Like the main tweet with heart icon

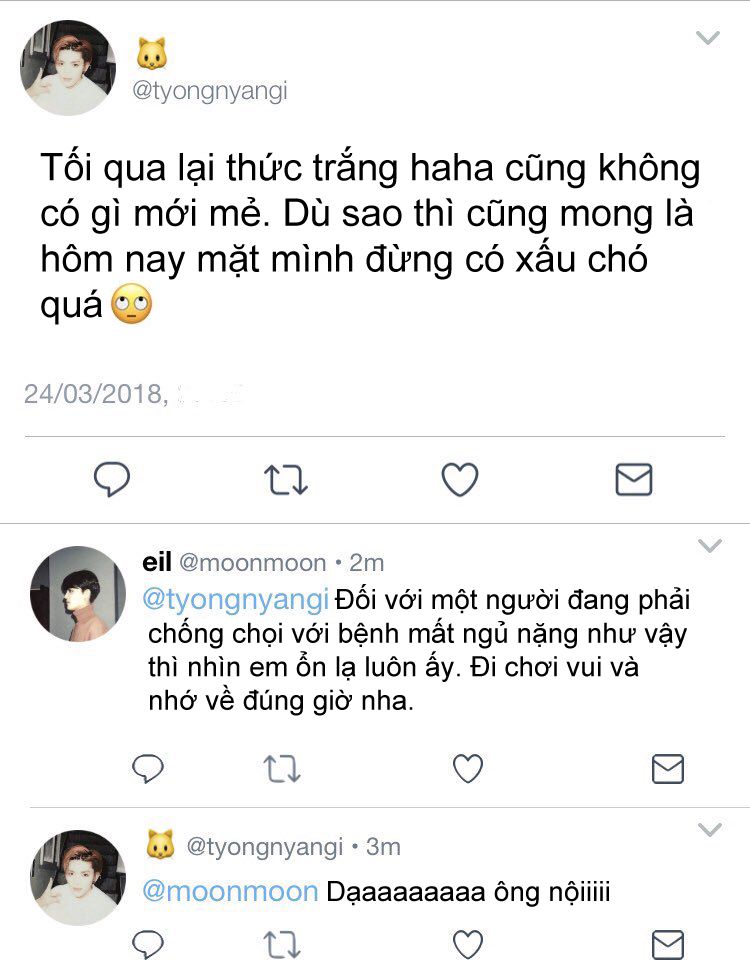click(x=460, y=480)
